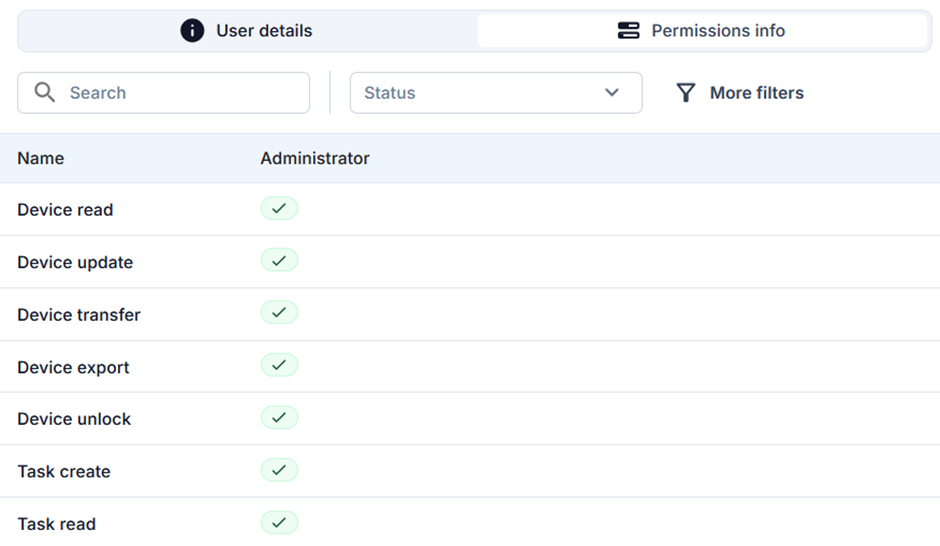940x546 pixels.
Task: Select the Permissions info tab
Action: tap(702, 31)
